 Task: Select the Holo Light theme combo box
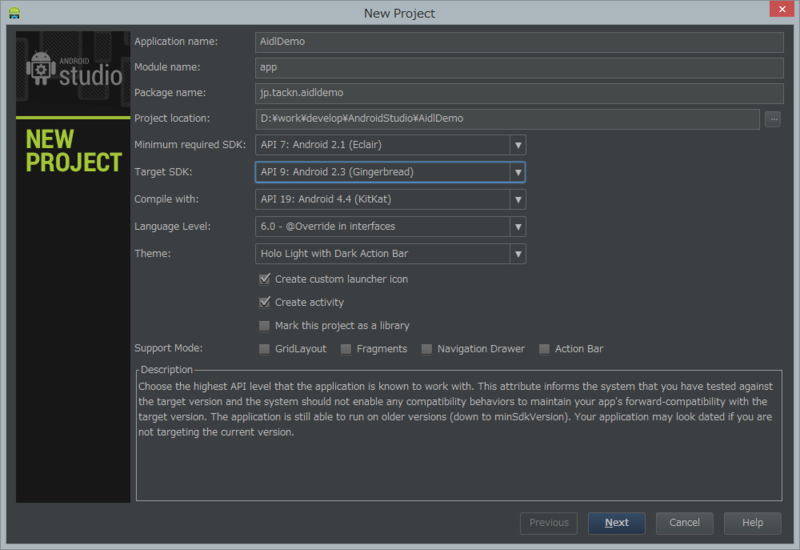[x=390, y=254]
